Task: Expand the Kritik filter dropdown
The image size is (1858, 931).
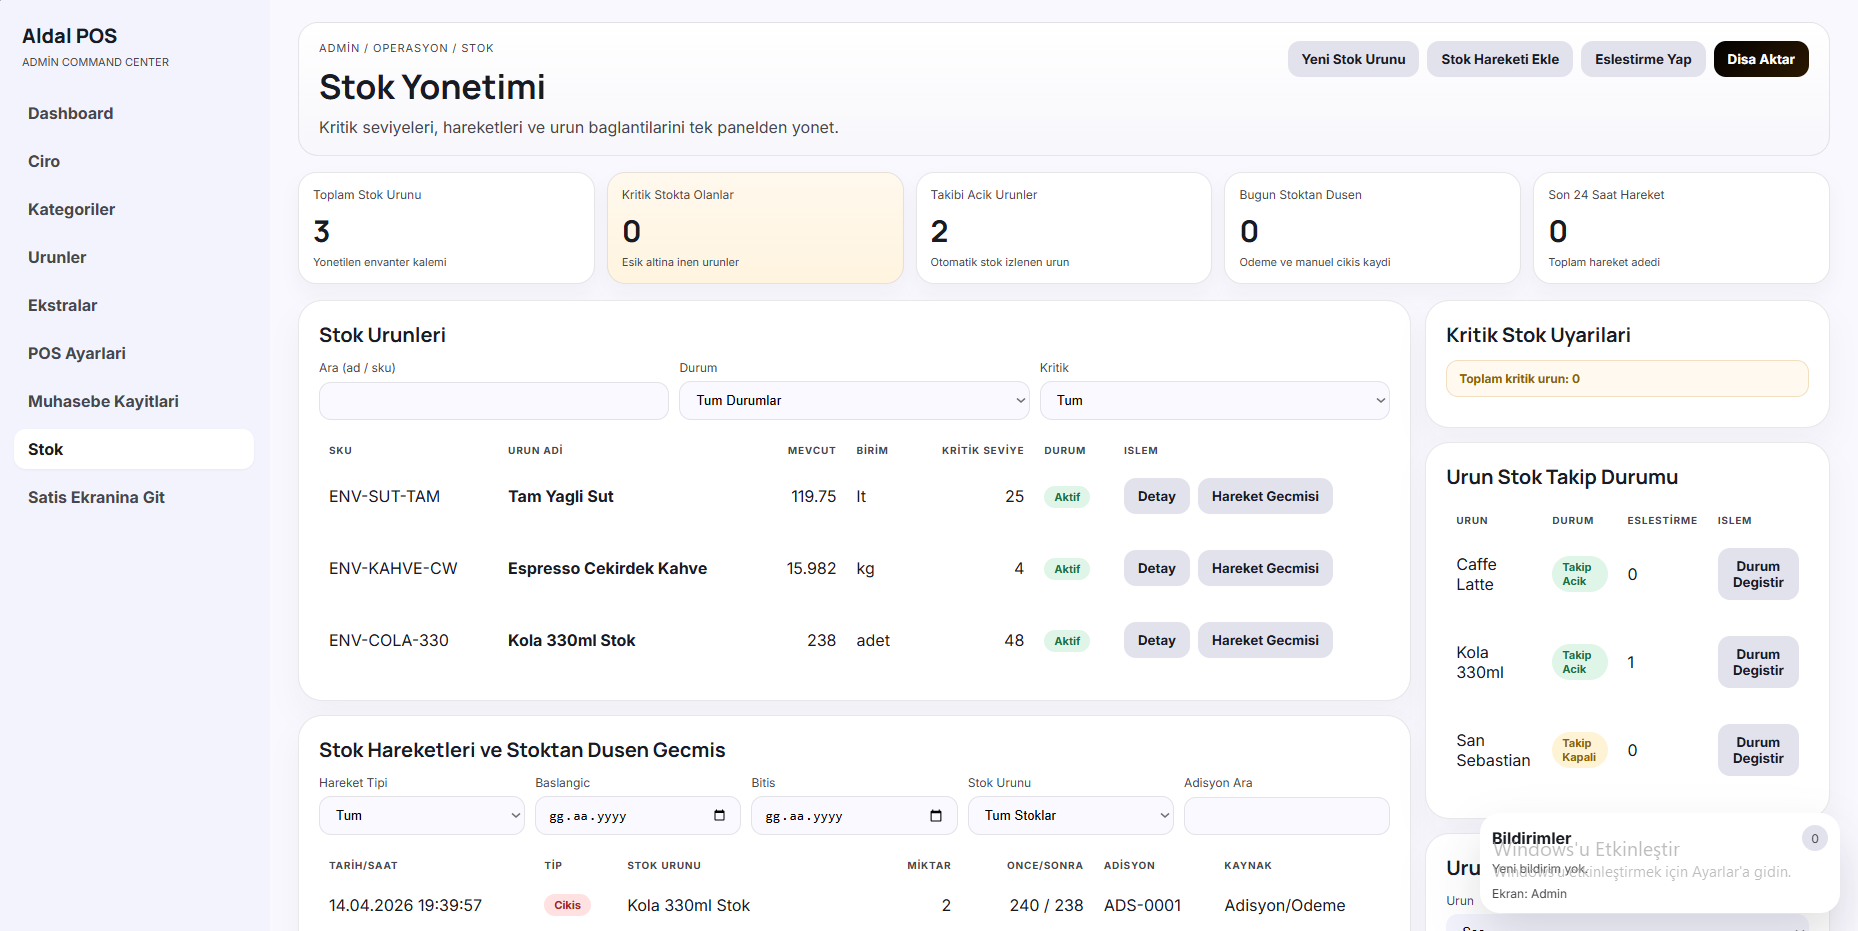Action: pos(1214,400)
